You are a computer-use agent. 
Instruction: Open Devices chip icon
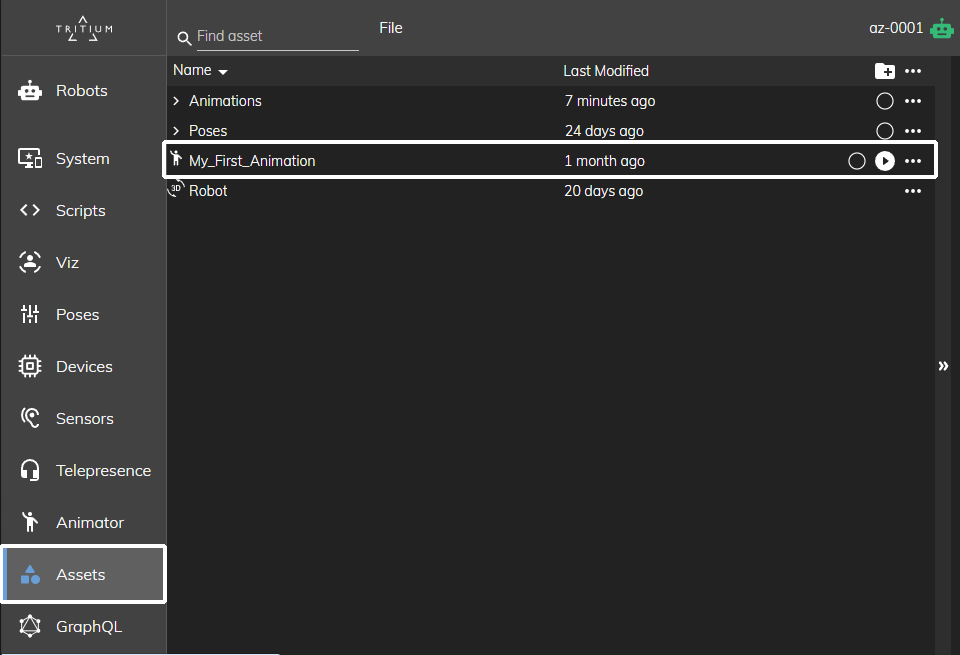pyautogui.click(x=30, y=367)
